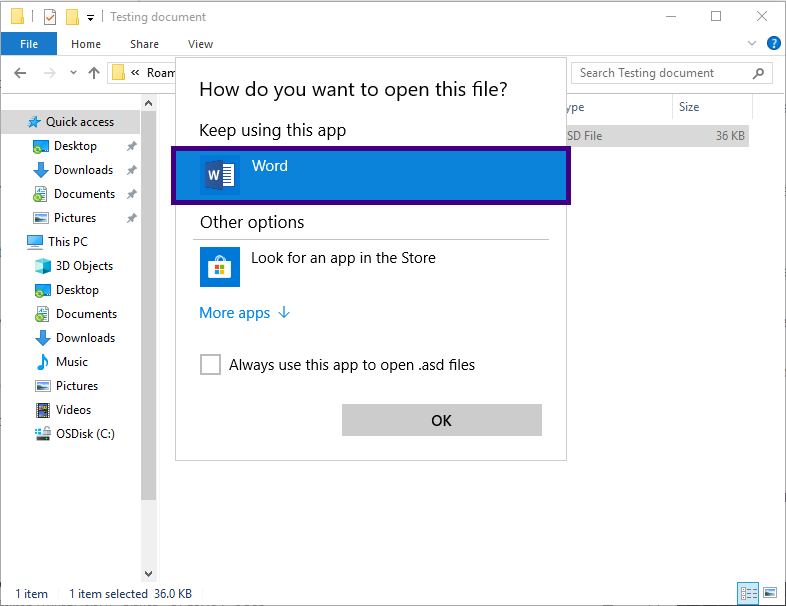Choose Look for an app in the Store

click(x=370, y=267)
